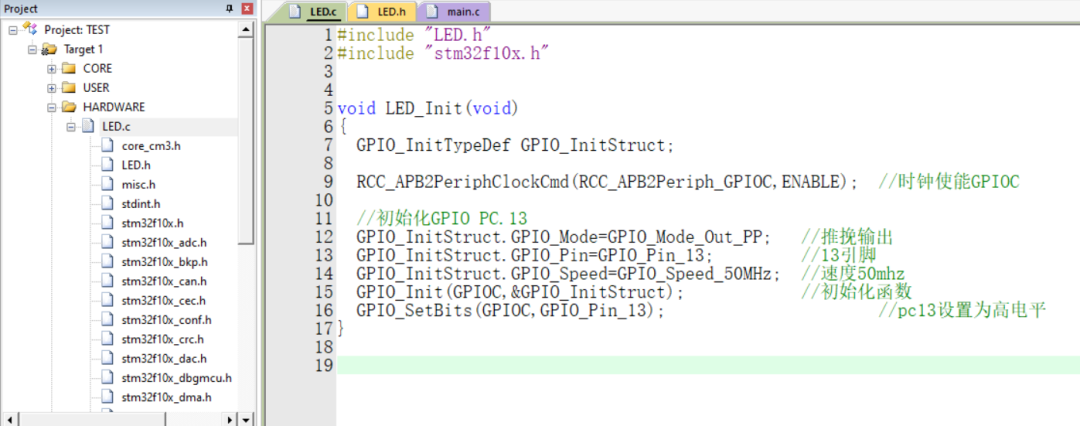
Task: Pin the Project panel with pushpin icon
Action: pos(231,9)
